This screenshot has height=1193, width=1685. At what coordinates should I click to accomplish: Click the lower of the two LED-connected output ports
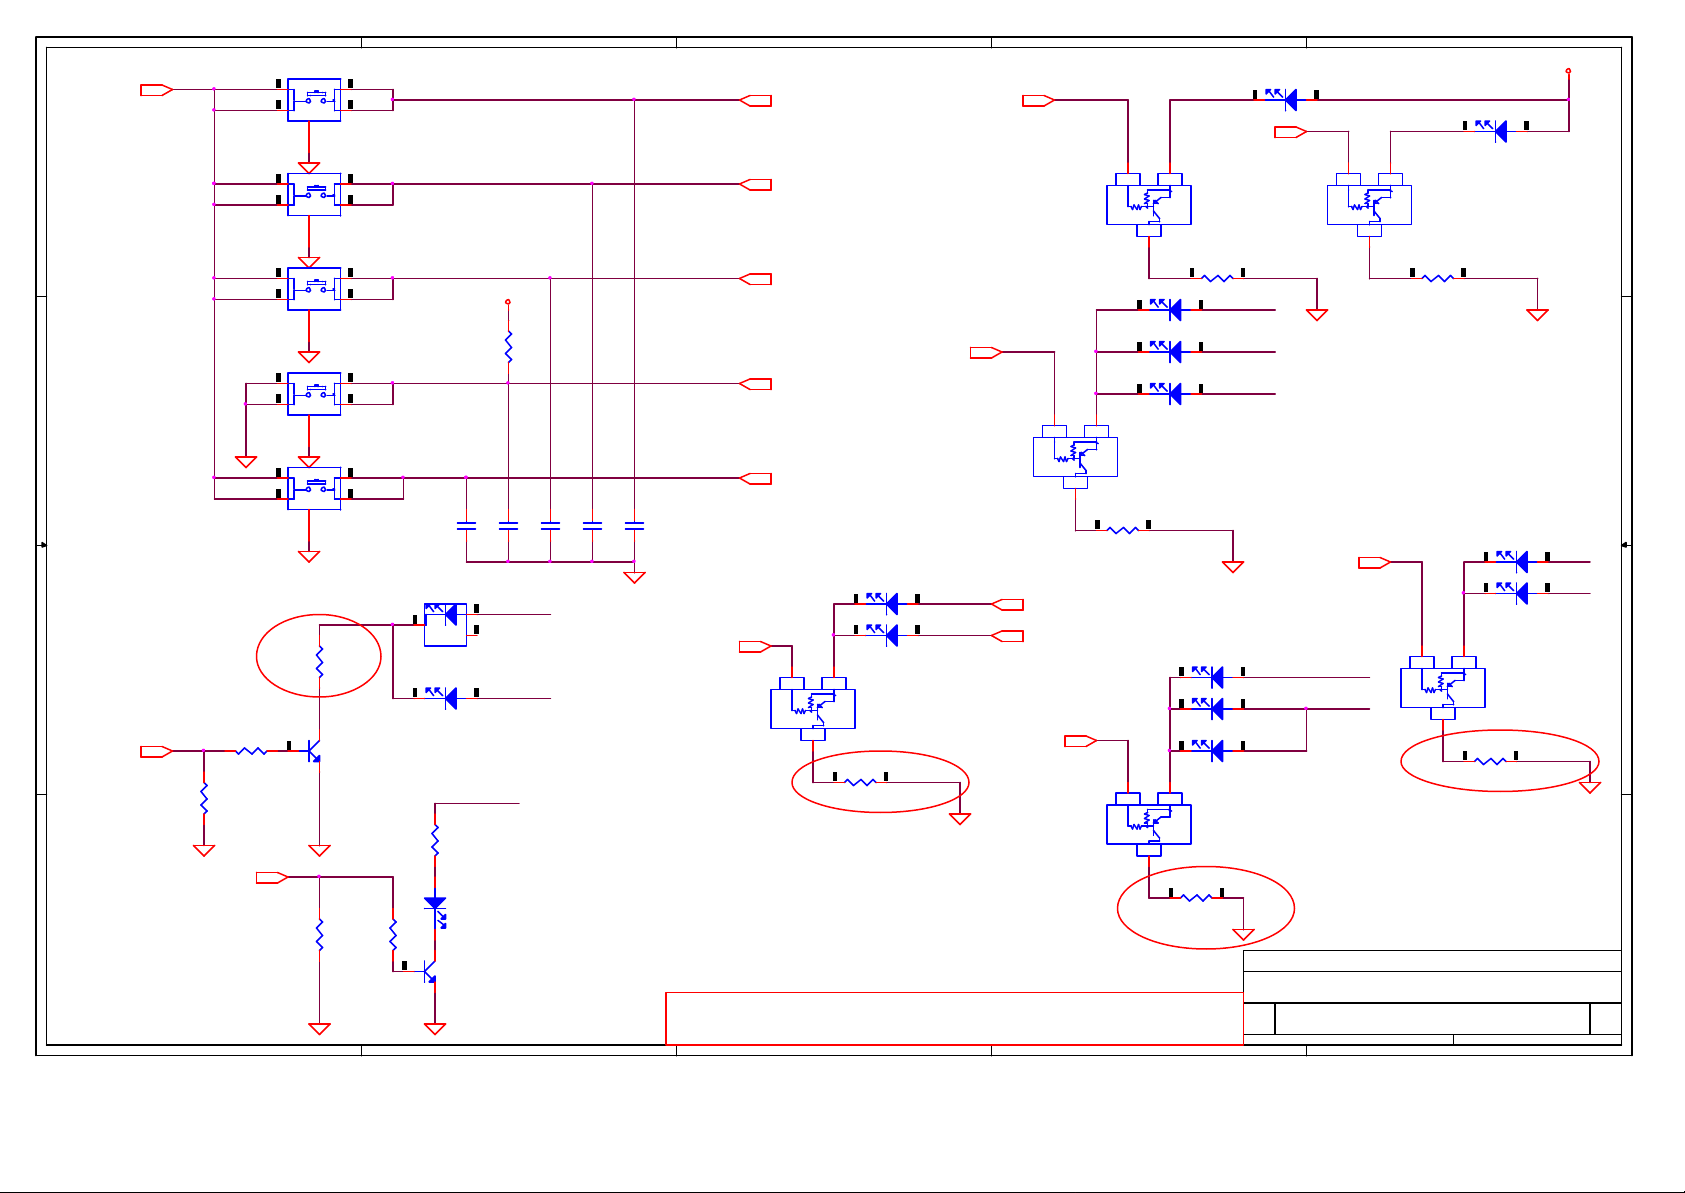click(x=1008, y=636)
